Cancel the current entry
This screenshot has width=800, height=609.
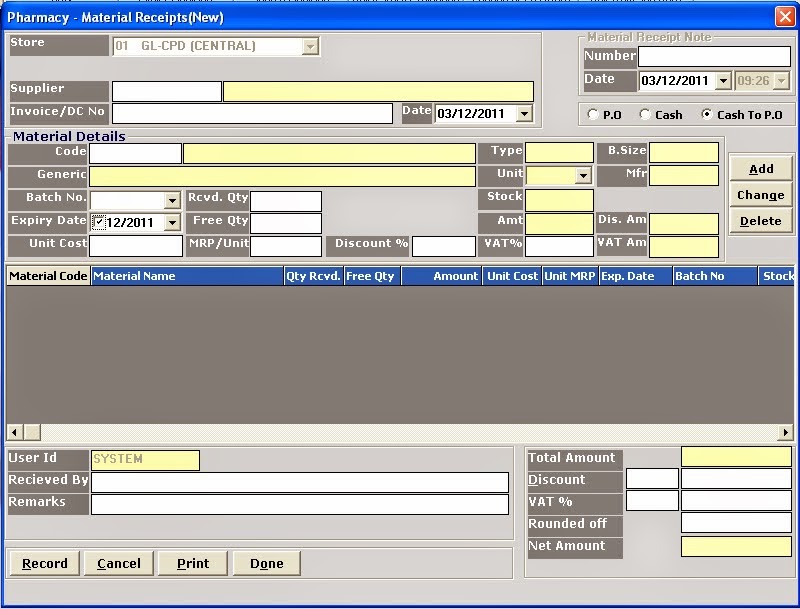point(118,563)
